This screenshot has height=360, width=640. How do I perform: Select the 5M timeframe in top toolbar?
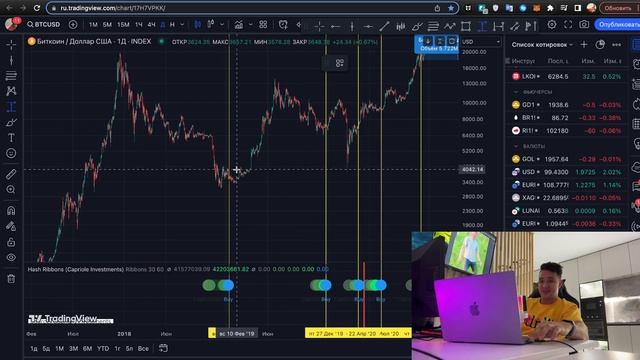point(107,25)
